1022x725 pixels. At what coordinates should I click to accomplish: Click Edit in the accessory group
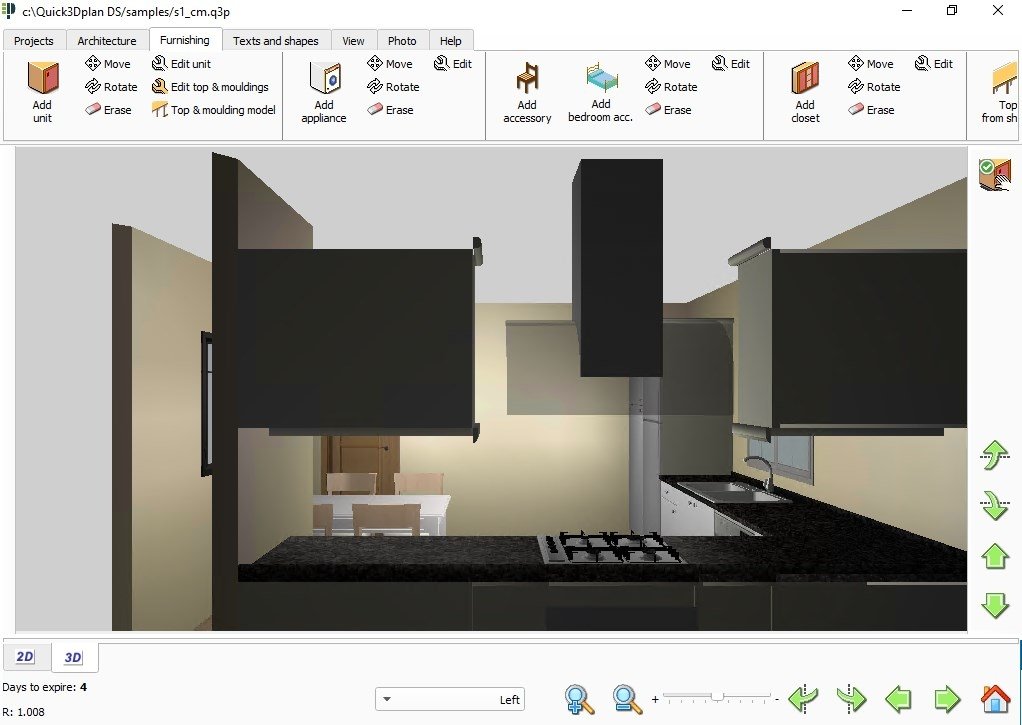pyautogui.click(x=731, y=63)
